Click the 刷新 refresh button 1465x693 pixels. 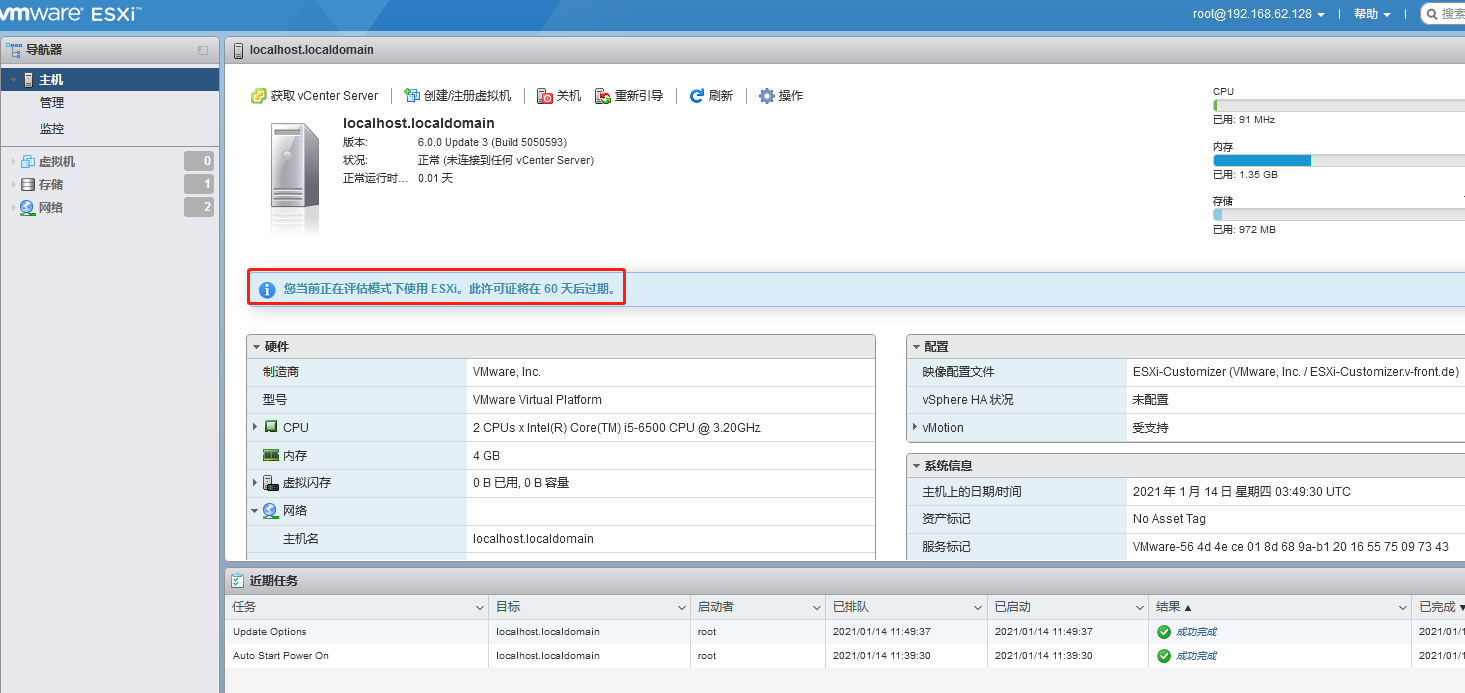(x=711, y=96)
